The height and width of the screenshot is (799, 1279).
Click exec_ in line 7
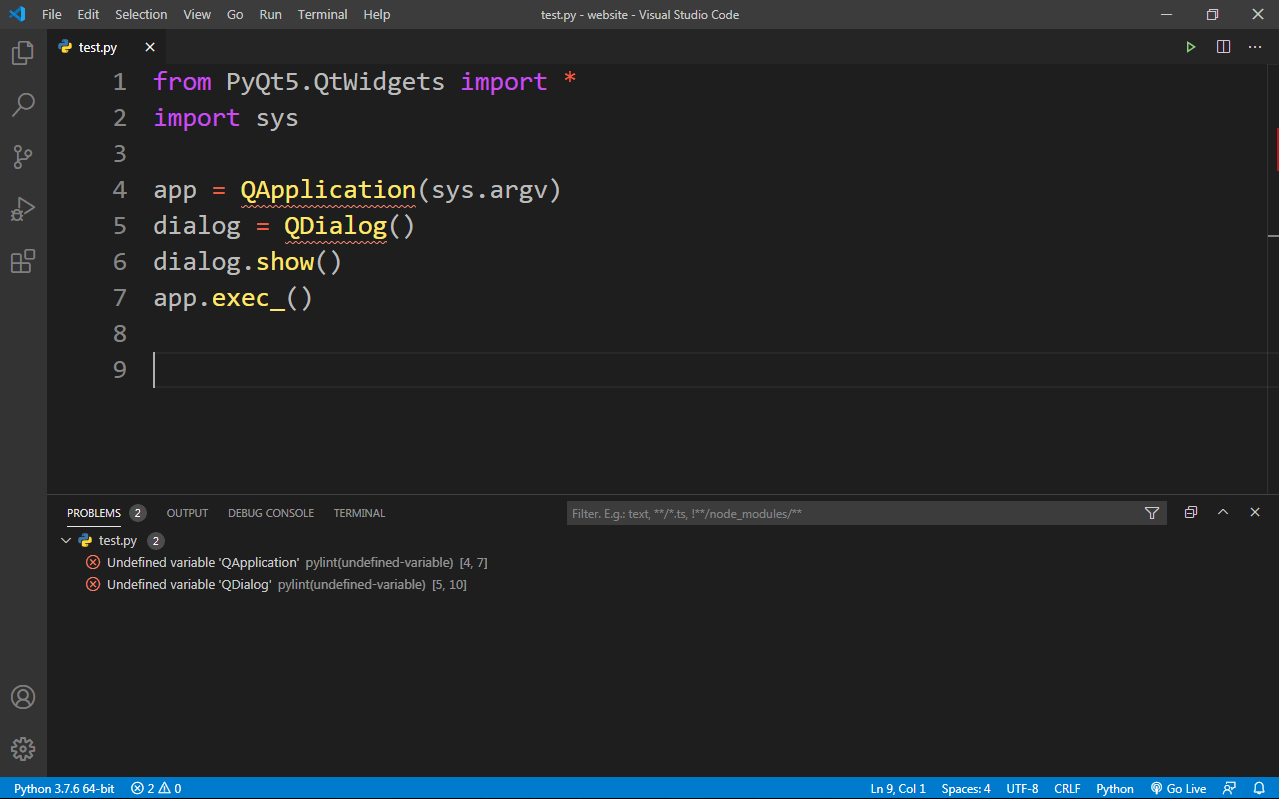(248, 298)
